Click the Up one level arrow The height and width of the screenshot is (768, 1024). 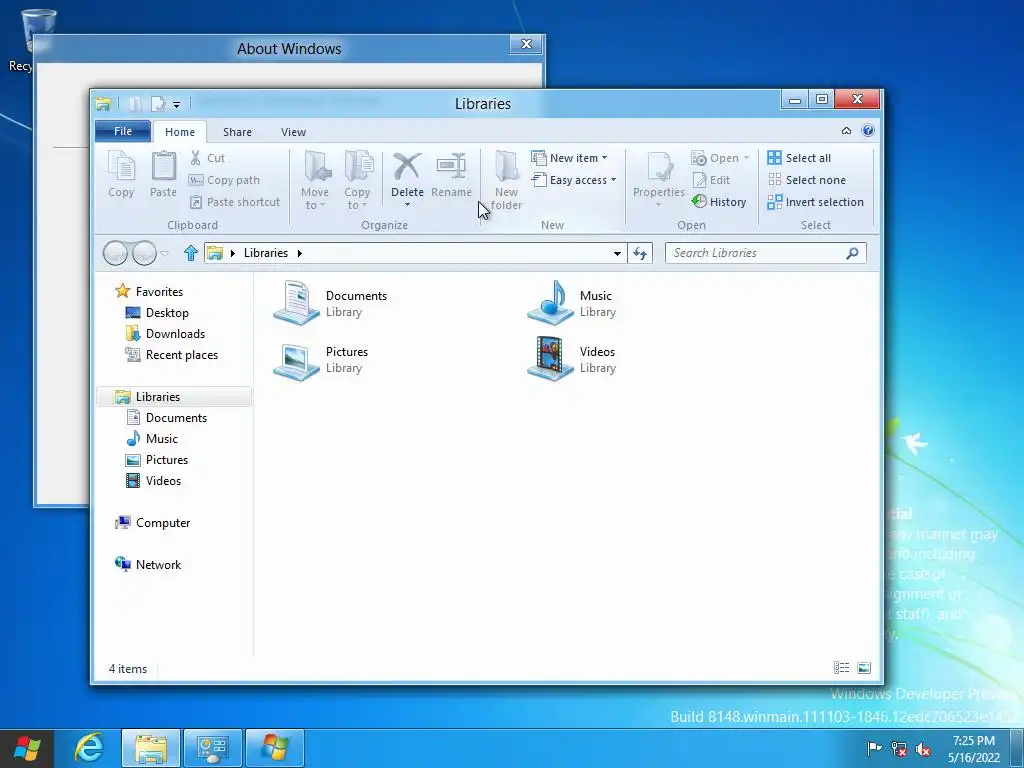coord(190,253)
